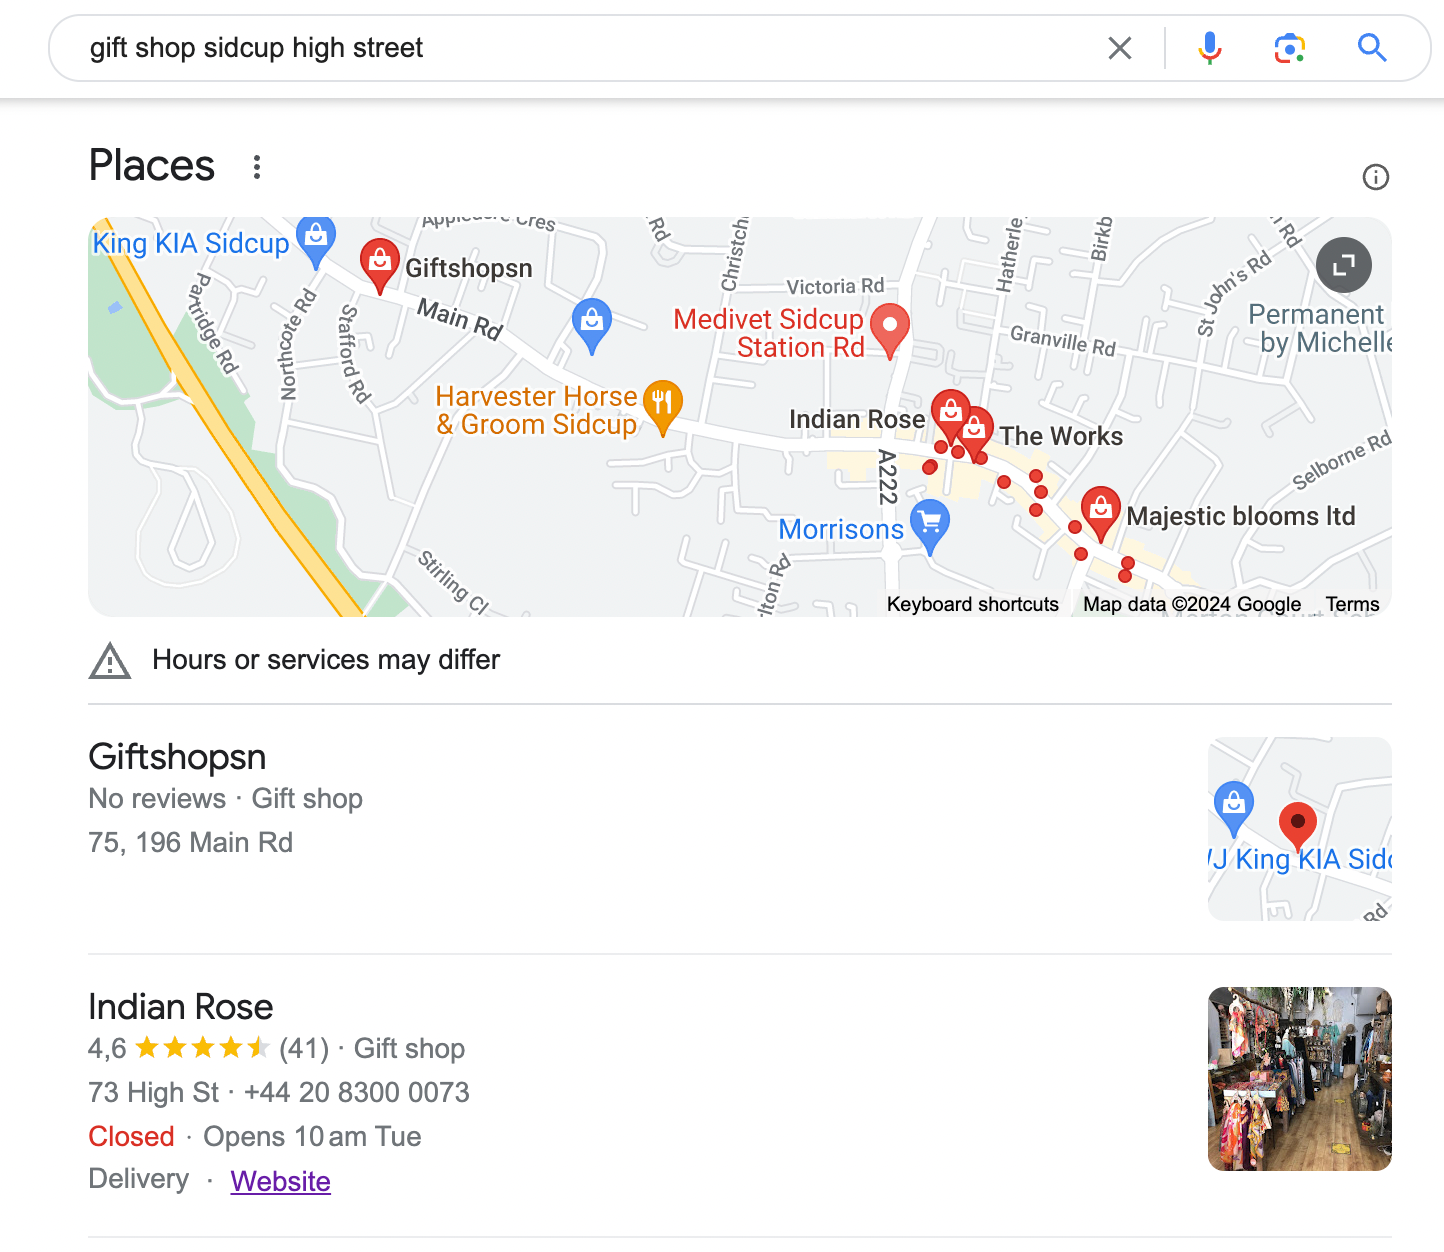Select the Harvester Horse & Groom restaurant map icon
Viewport: 1444px width, 1252px height.
662,404
